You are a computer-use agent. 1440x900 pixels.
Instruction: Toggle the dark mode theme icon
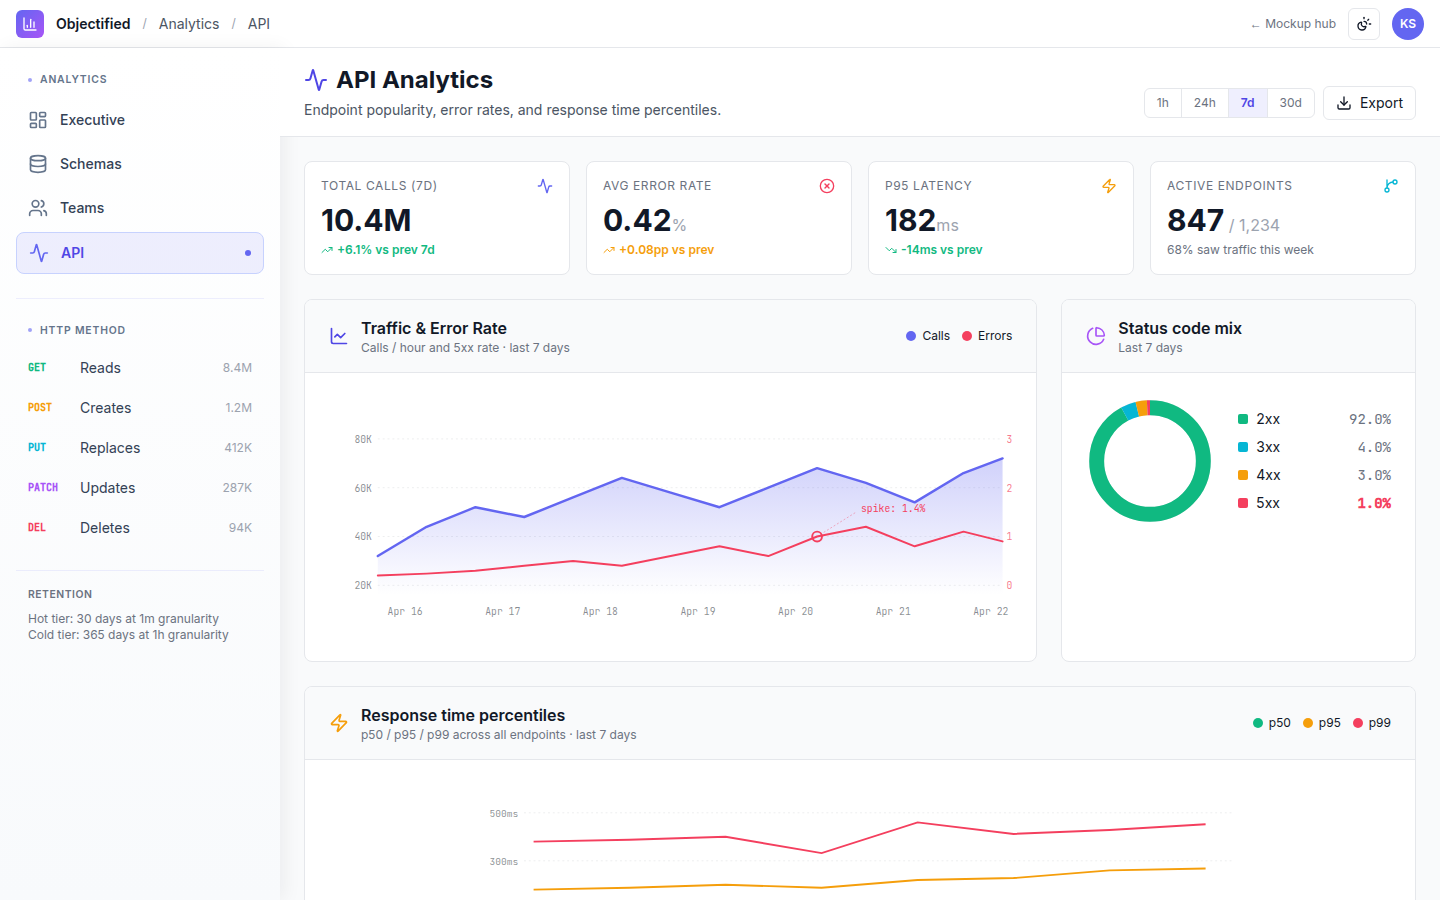(1364, 24)
